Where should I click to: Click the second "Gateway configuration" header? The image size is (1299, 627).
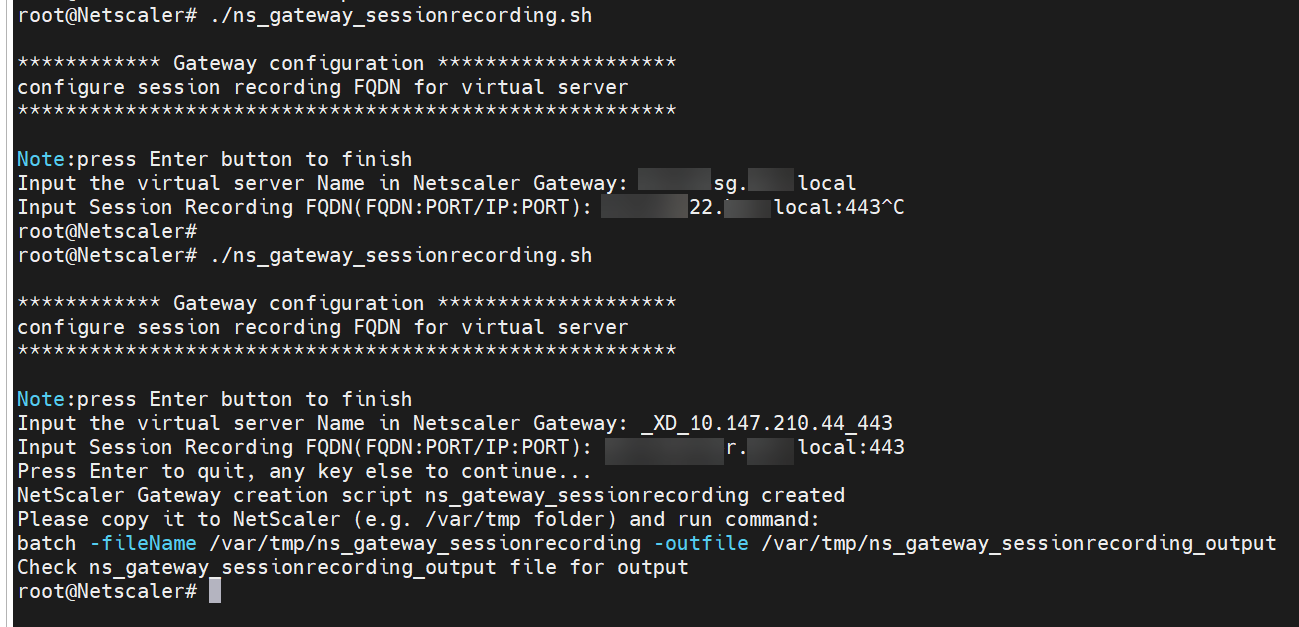click(x=298, y=304)
